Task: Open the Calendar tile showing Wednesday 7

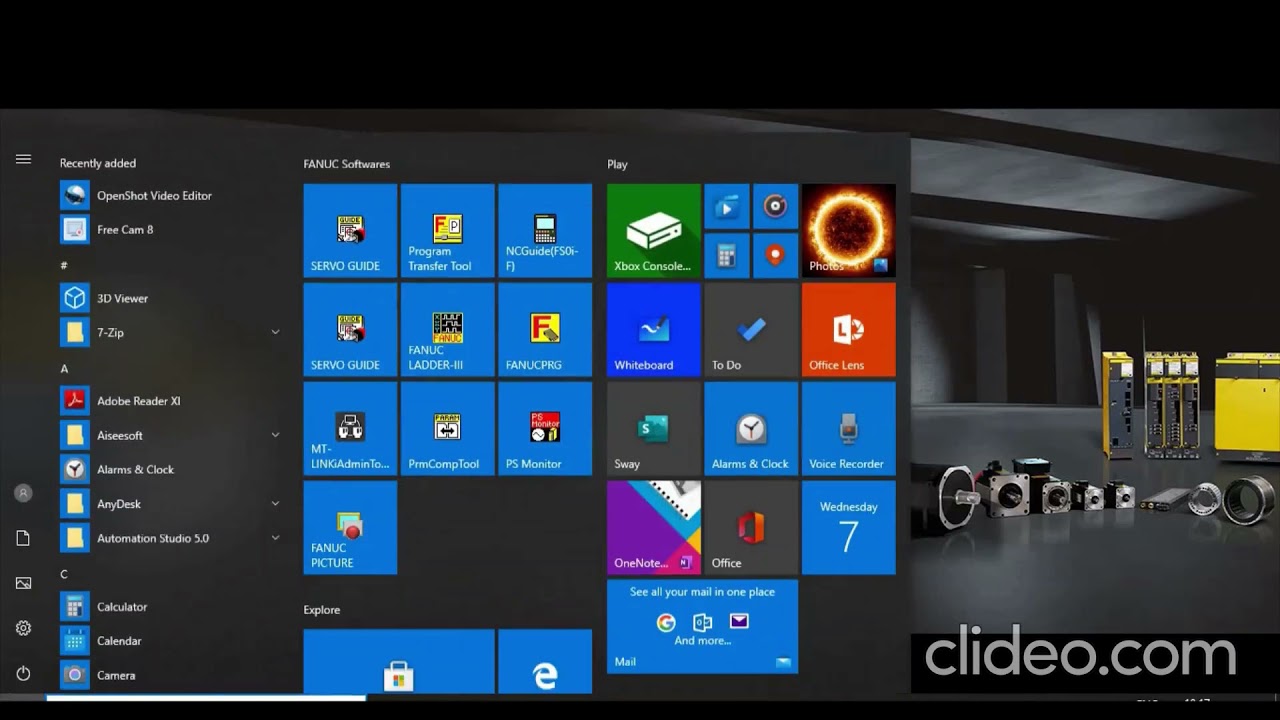Action: (x=848, y=528)
